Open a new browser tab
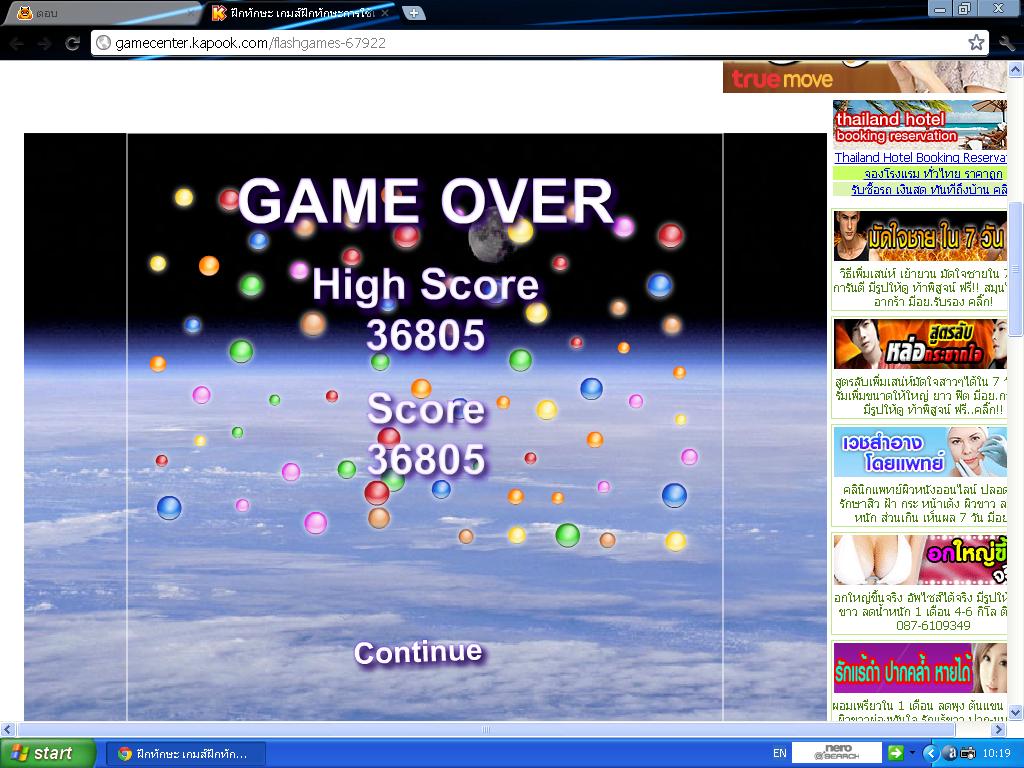This screenshot has width=1024, height=768. pyautogui.click(x=413, y=12)
